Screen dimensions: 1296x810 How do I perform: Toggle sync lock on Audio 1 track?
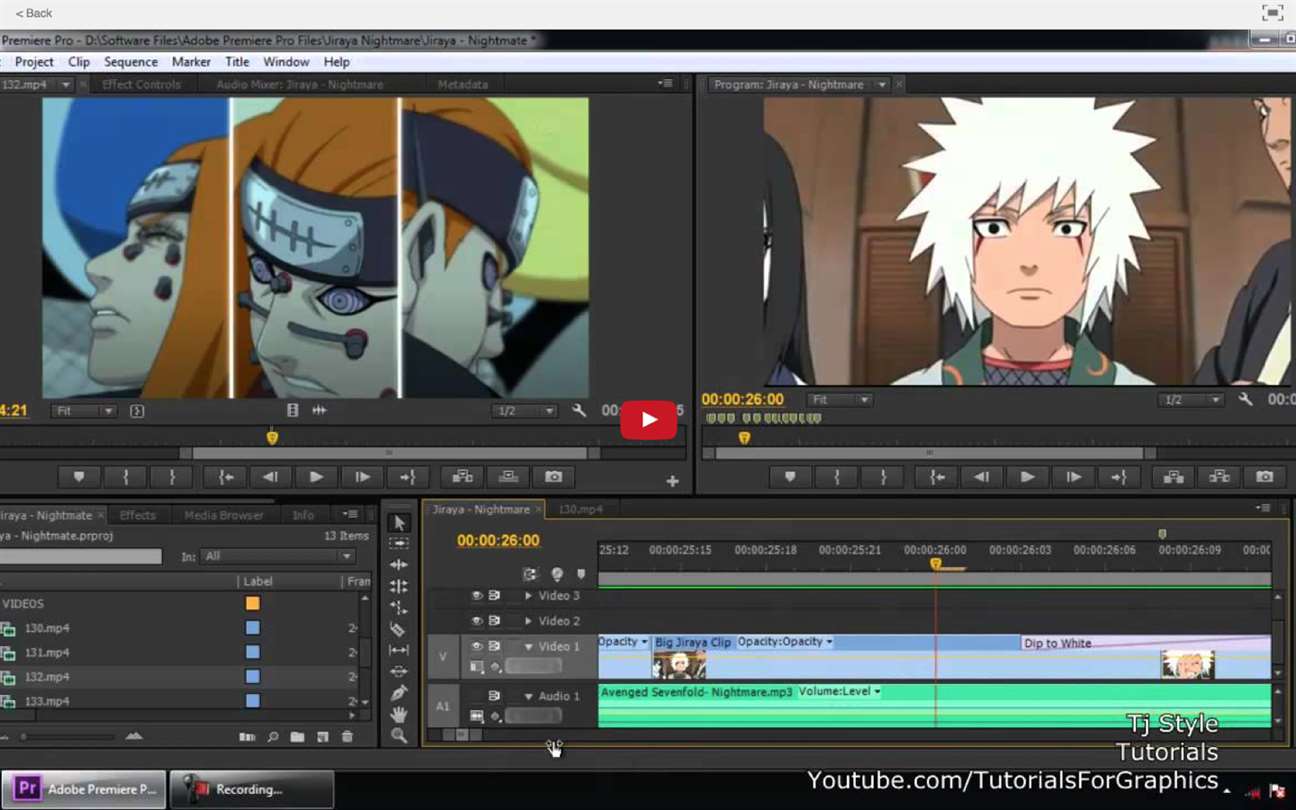494,696
